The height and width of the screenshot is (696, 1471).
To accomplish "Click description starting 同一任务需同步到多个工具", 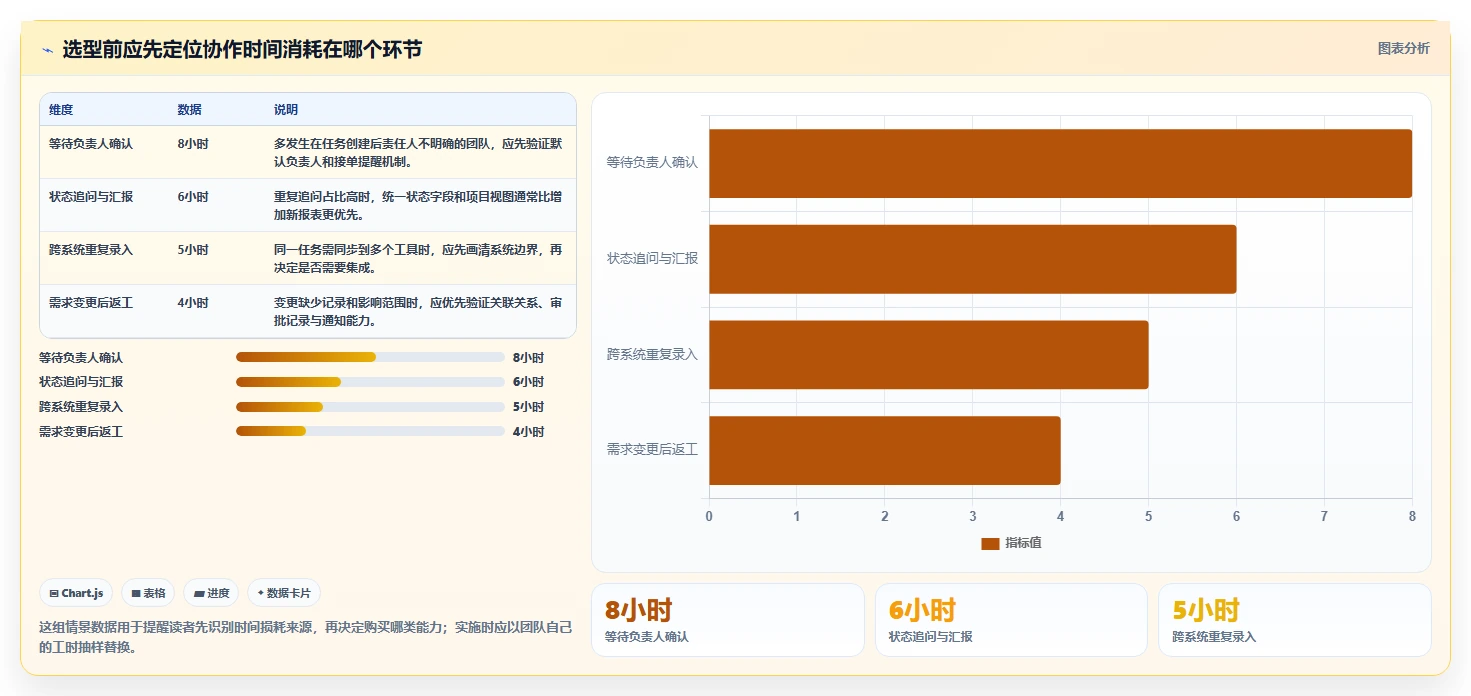I will (418, 258).
